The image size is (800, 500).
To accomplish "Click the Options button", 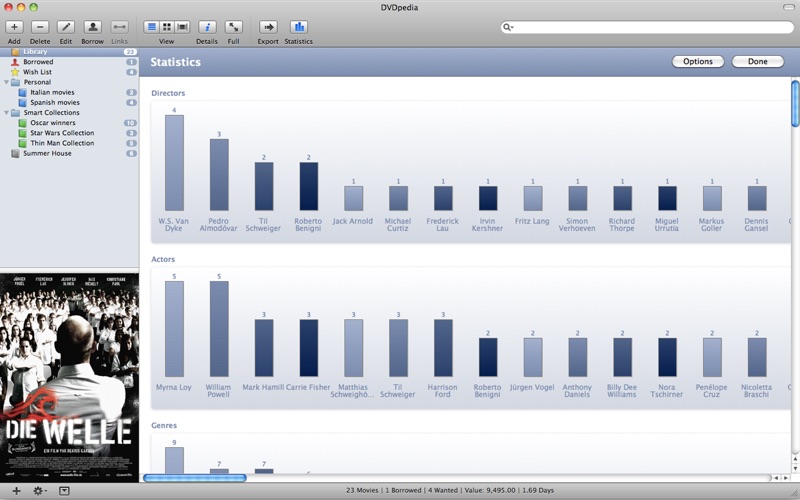I will point(698,62).
